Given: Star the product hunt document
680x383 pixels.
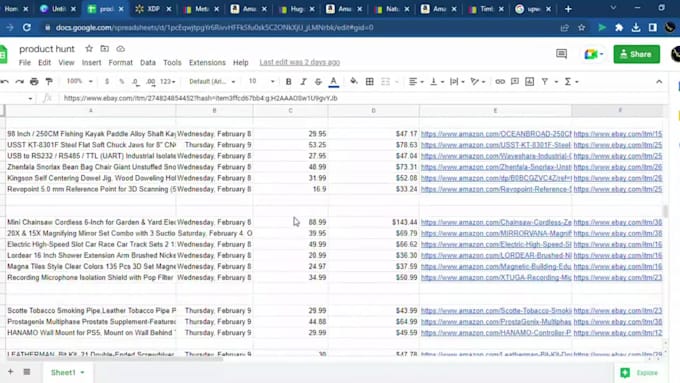Looking at the screenshot, I should [x=89, y=49].
